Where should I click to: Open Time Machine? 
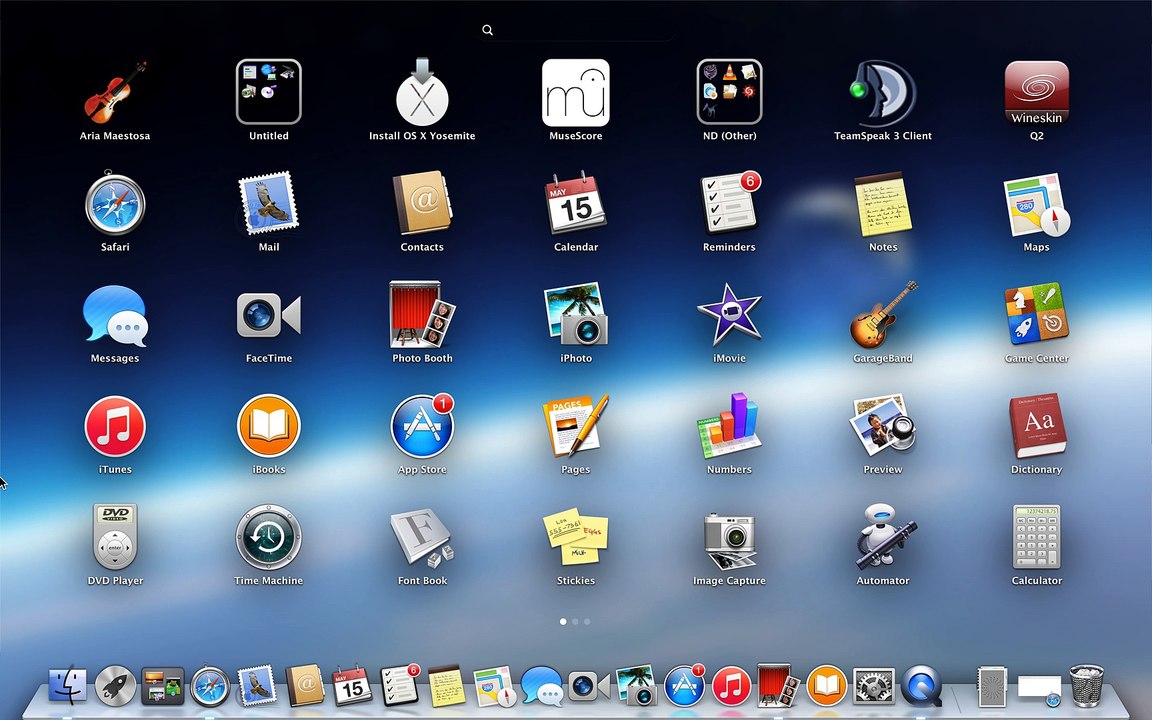(x=269, y=537)
